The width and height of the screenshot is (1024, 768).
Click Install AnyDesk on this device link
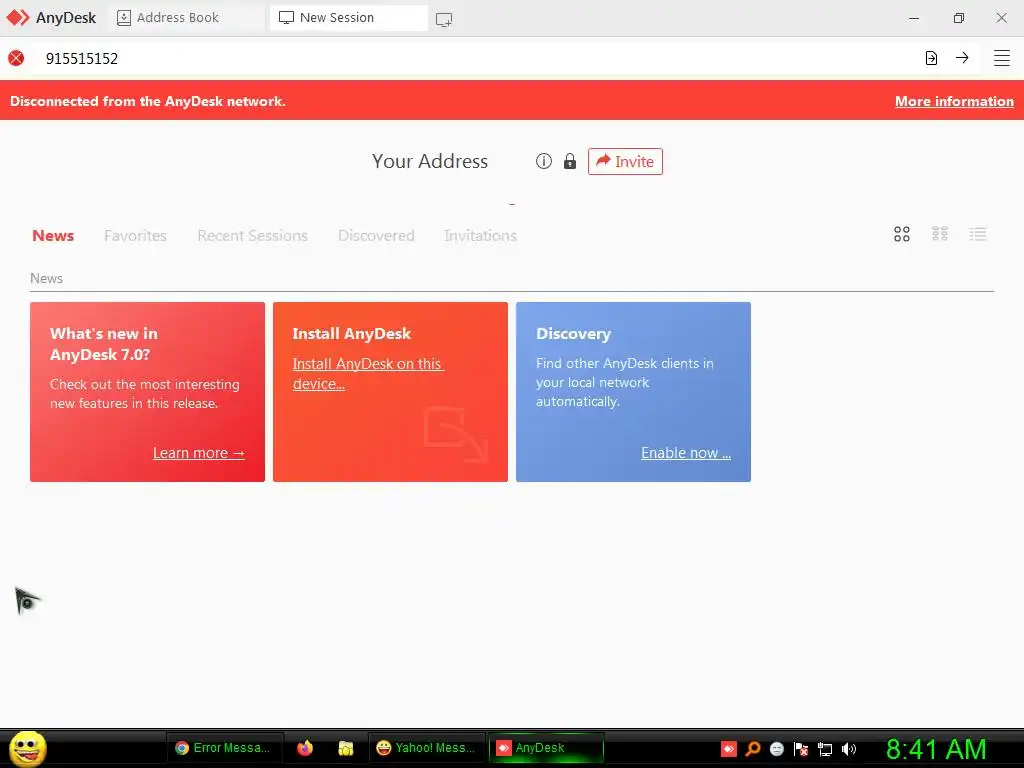(x=368, y=374)
